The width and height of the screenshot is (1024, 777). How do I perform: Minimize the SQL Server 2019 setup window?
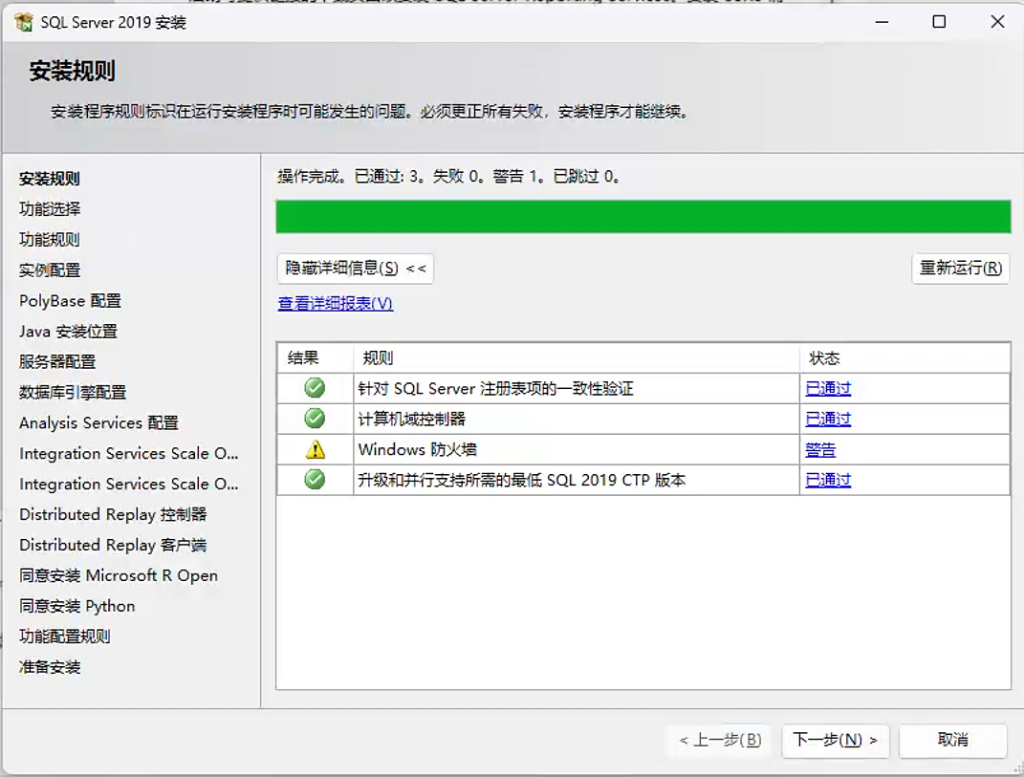(882, 22)
